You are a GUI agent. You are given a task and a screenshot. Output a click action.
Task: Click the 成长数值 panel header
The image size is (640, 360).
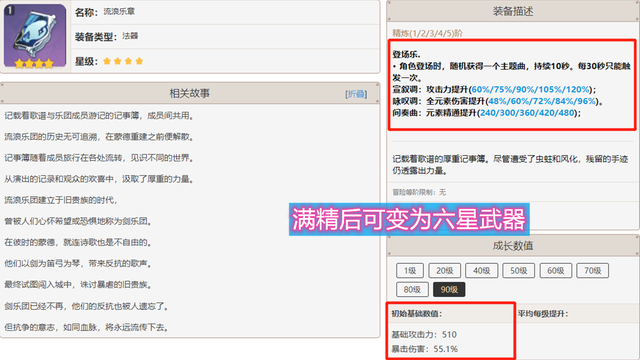coord(513,246)
